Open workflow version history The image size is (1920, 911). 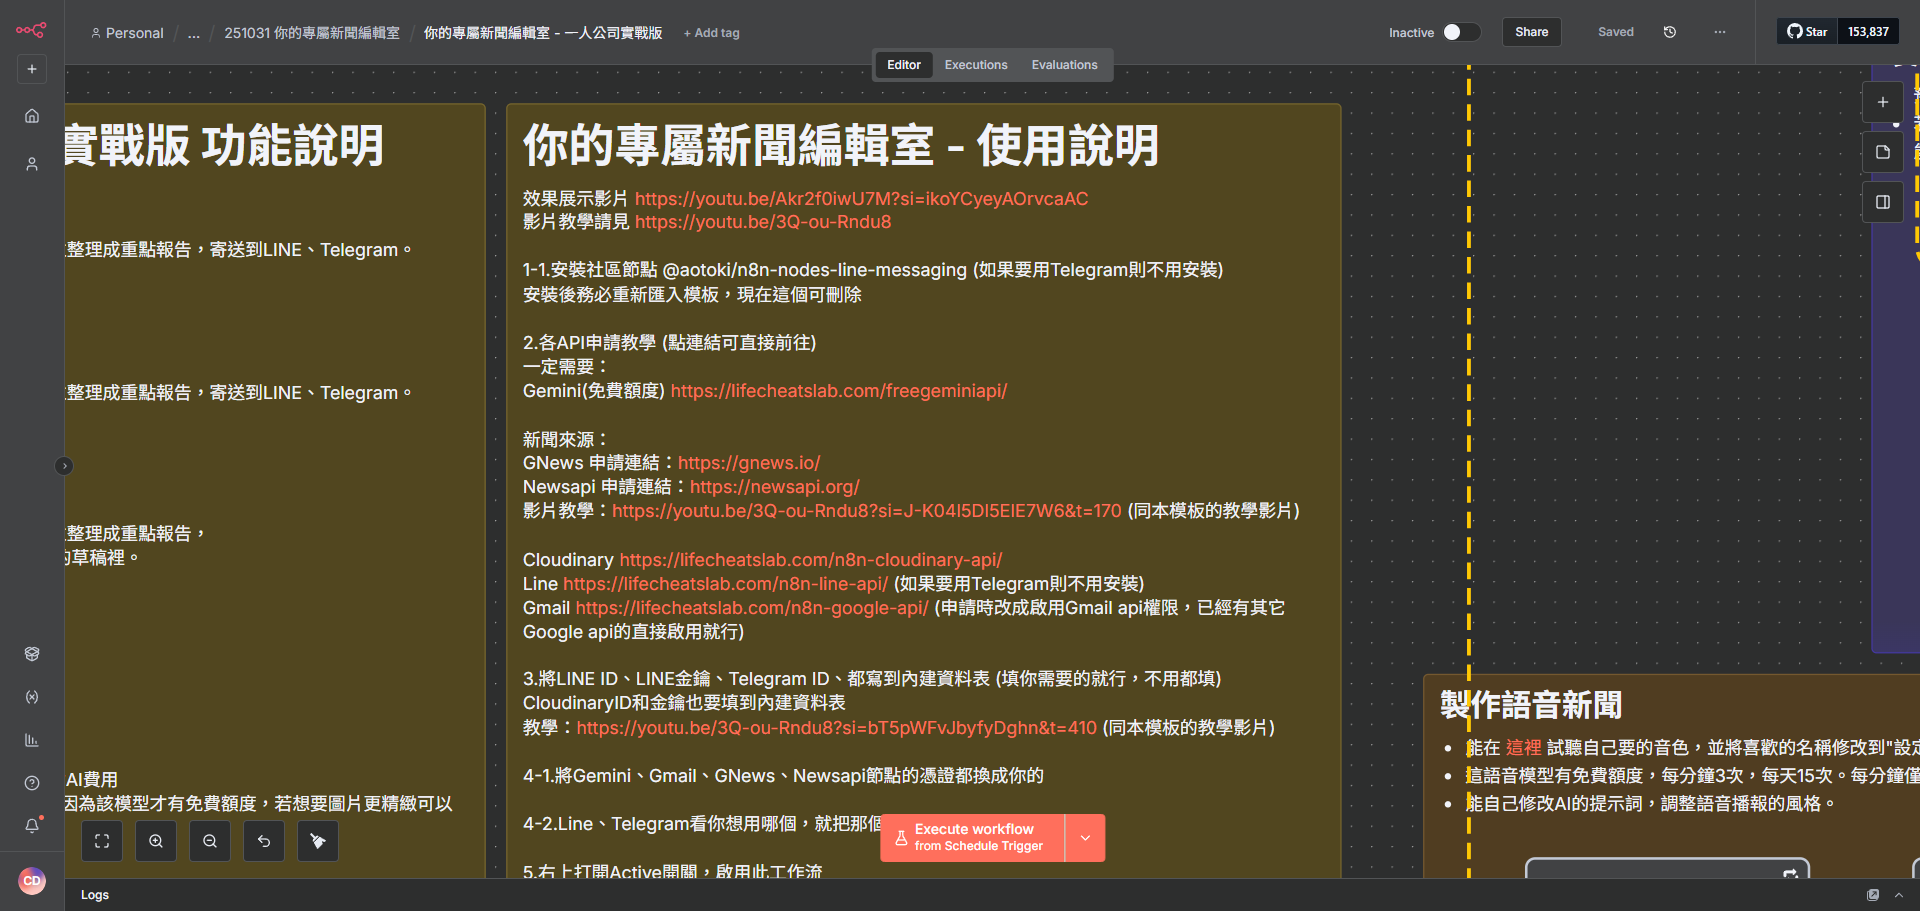[1668, 31]
